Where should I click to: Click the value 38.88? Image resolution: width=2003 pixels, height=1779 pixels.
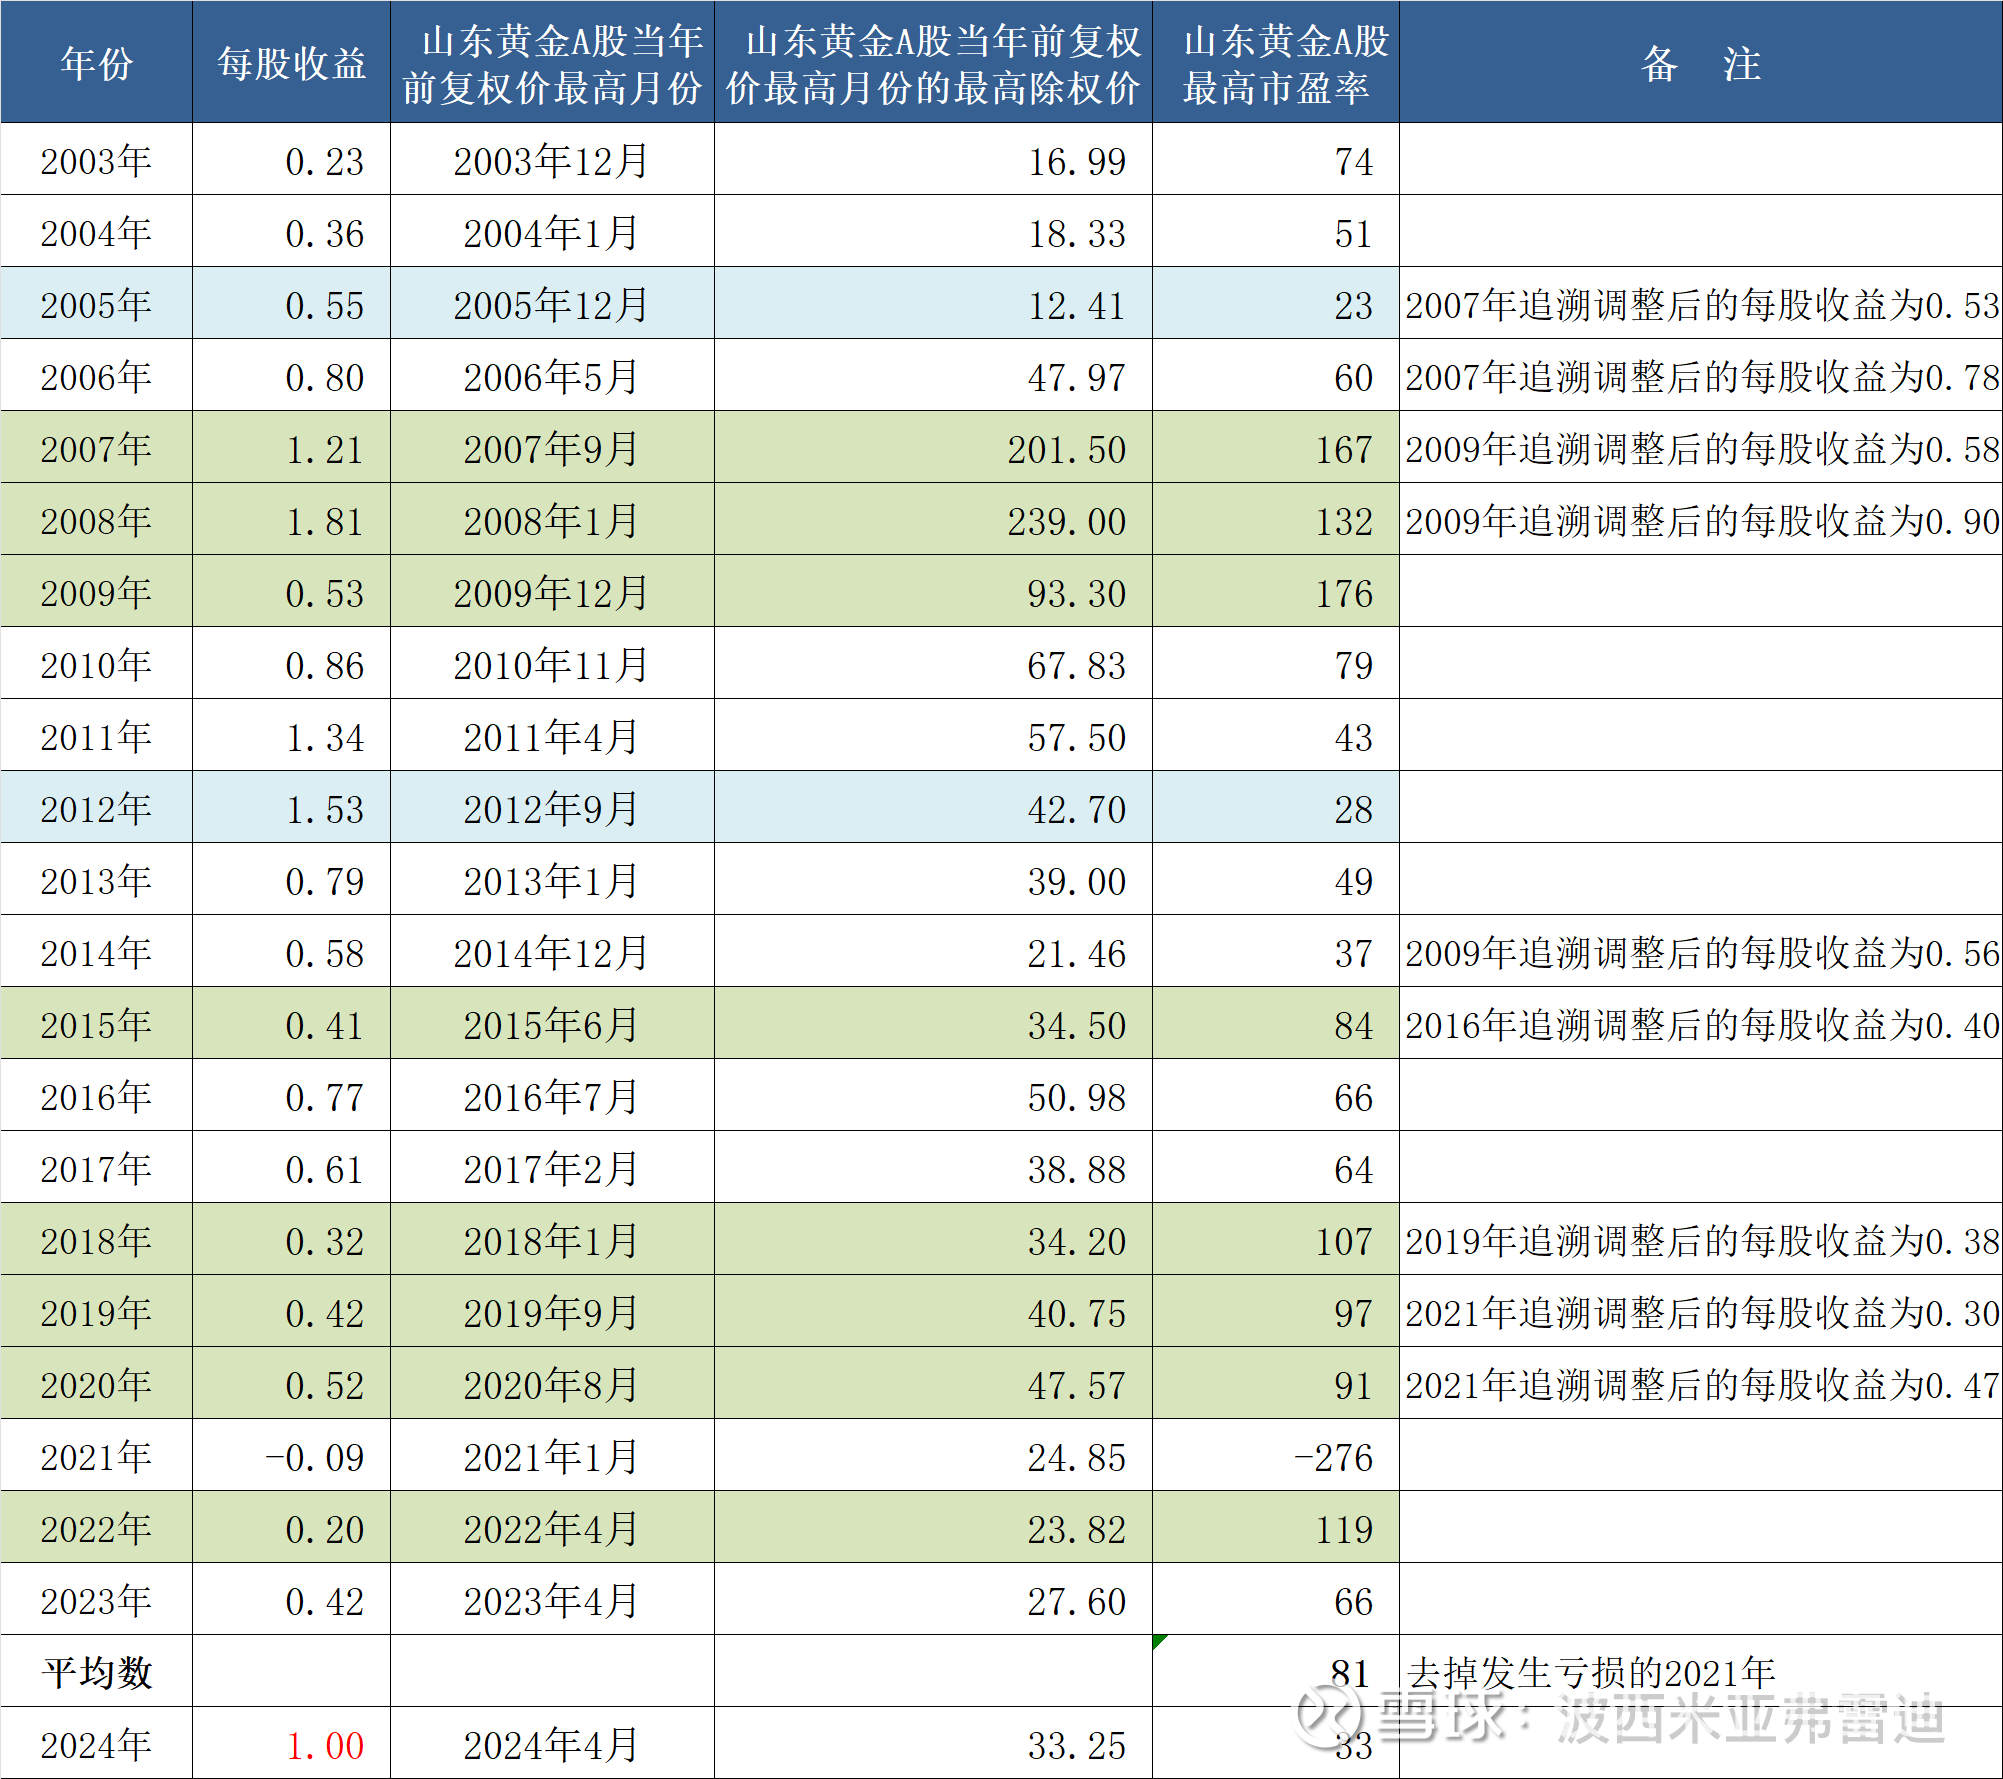(1077, 1170)
